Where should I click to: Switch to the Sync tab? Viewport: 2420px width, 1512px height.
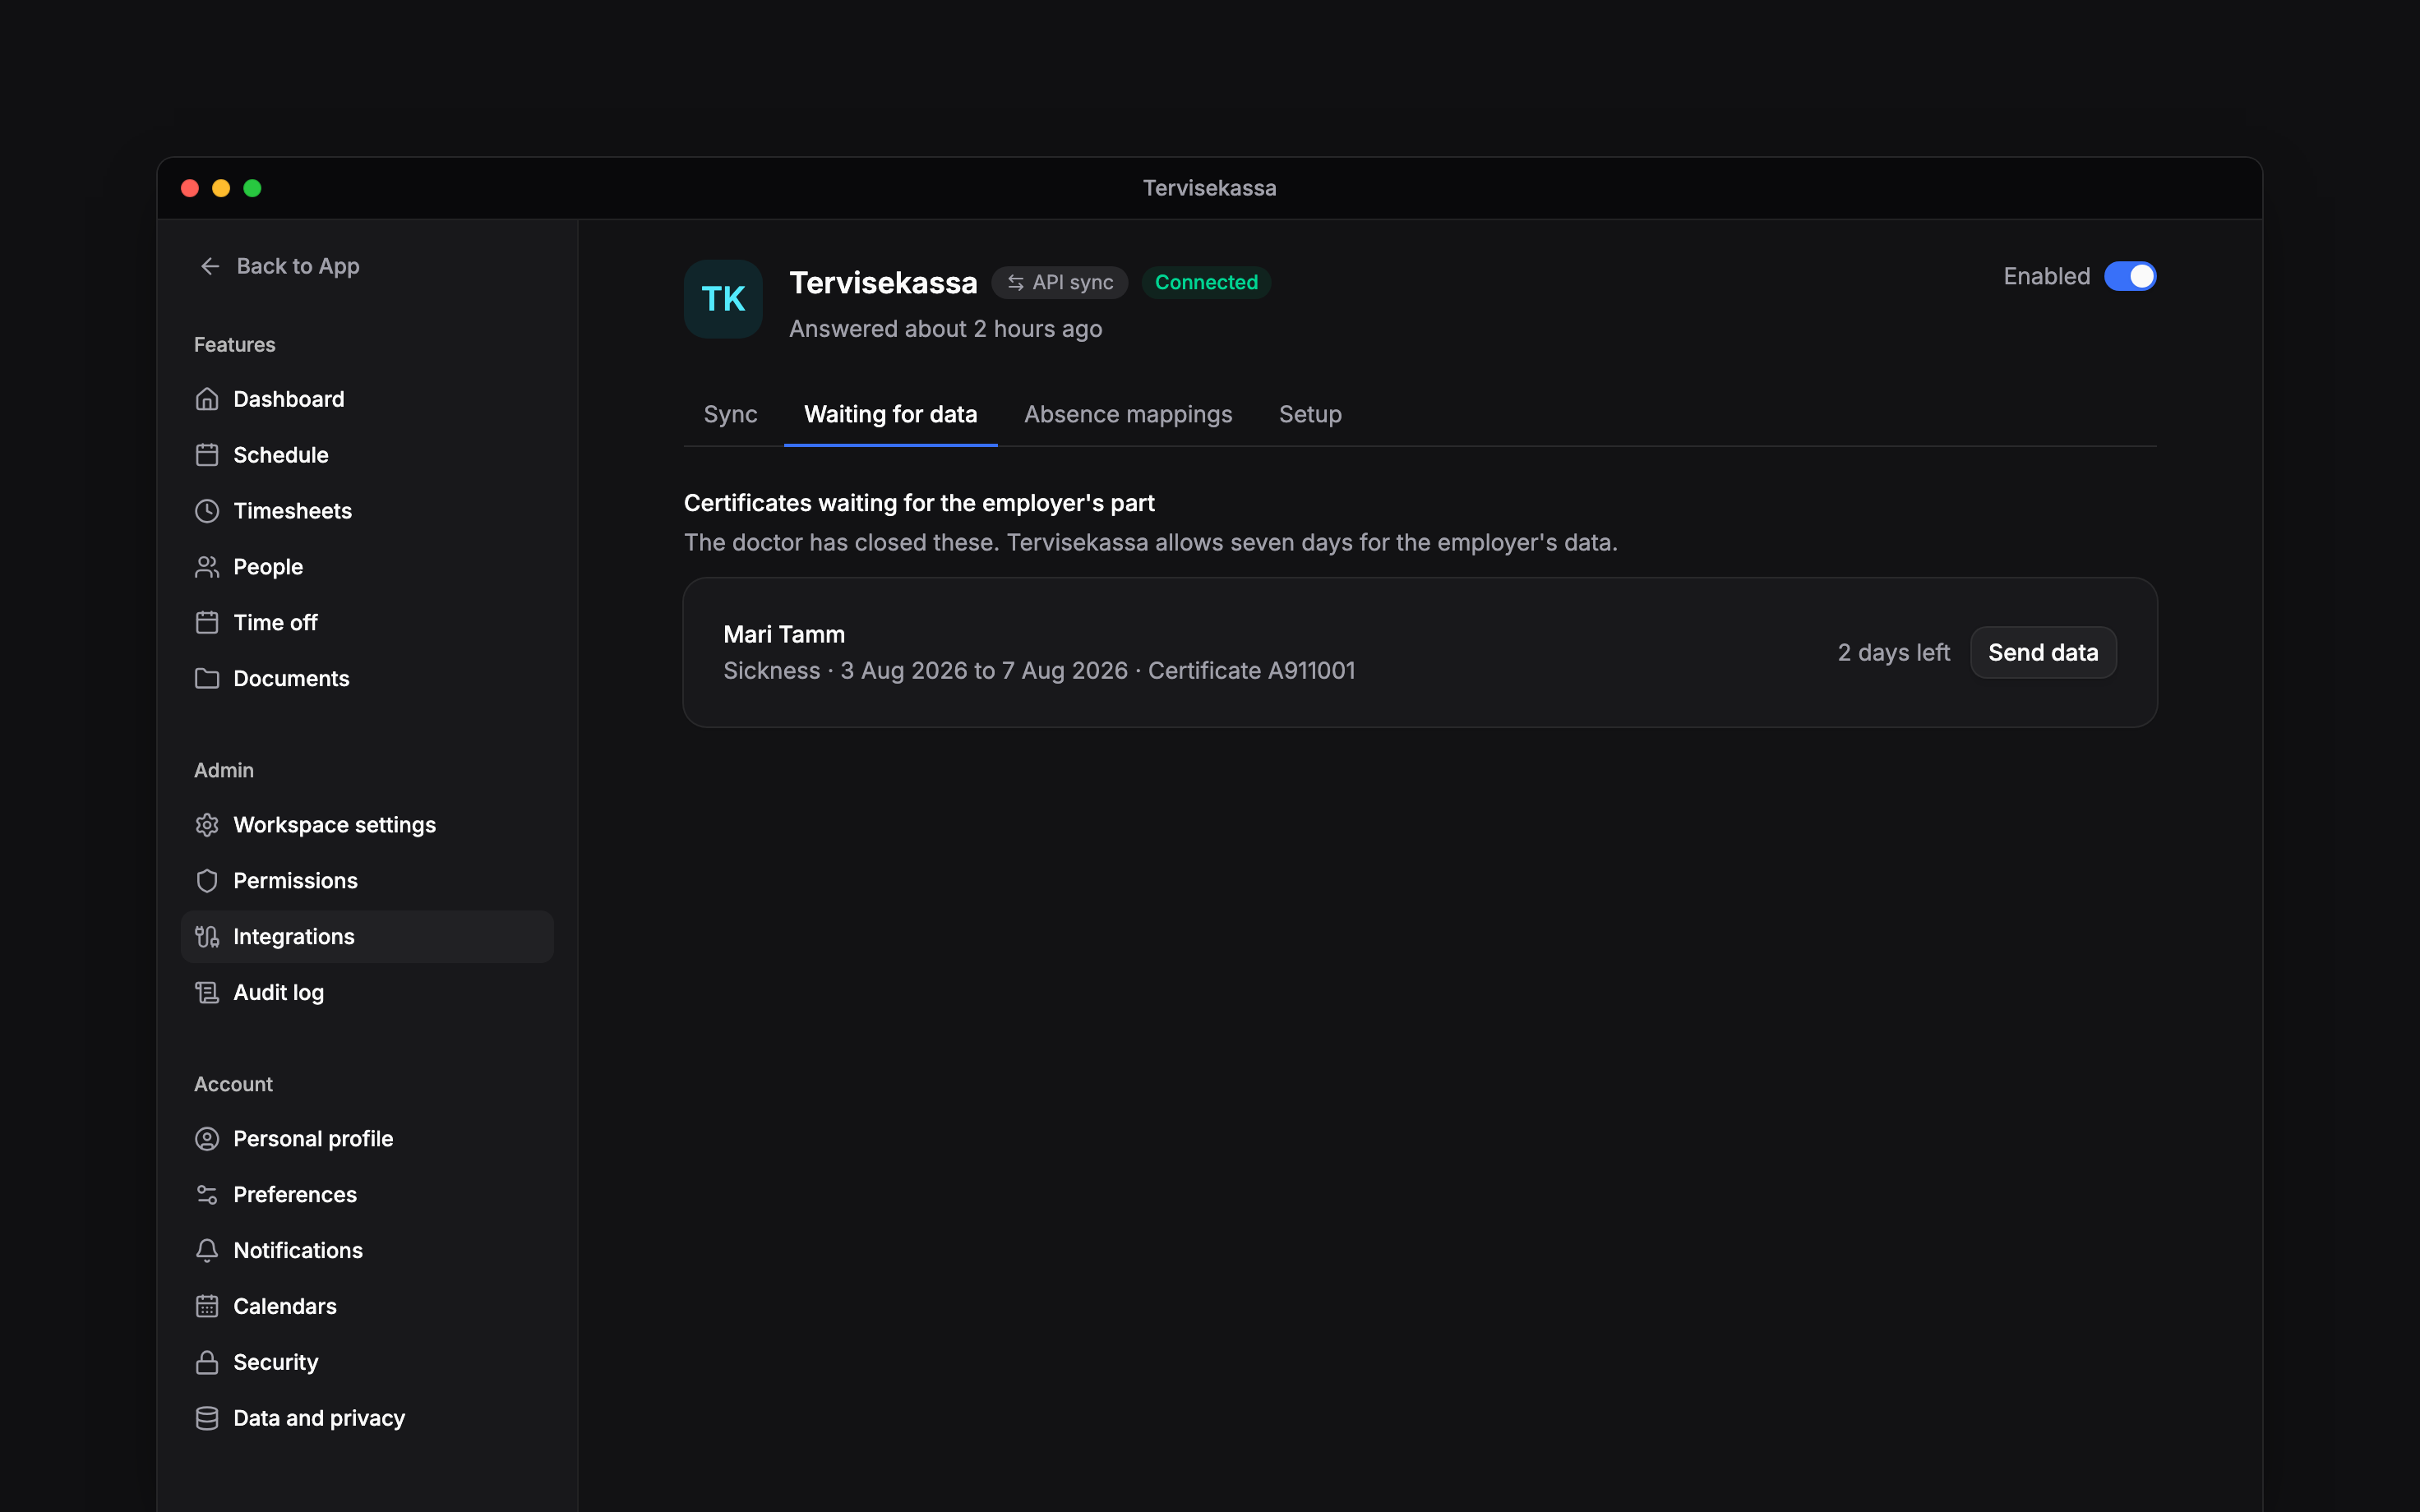pyautogui.click(x=730, y=414)
